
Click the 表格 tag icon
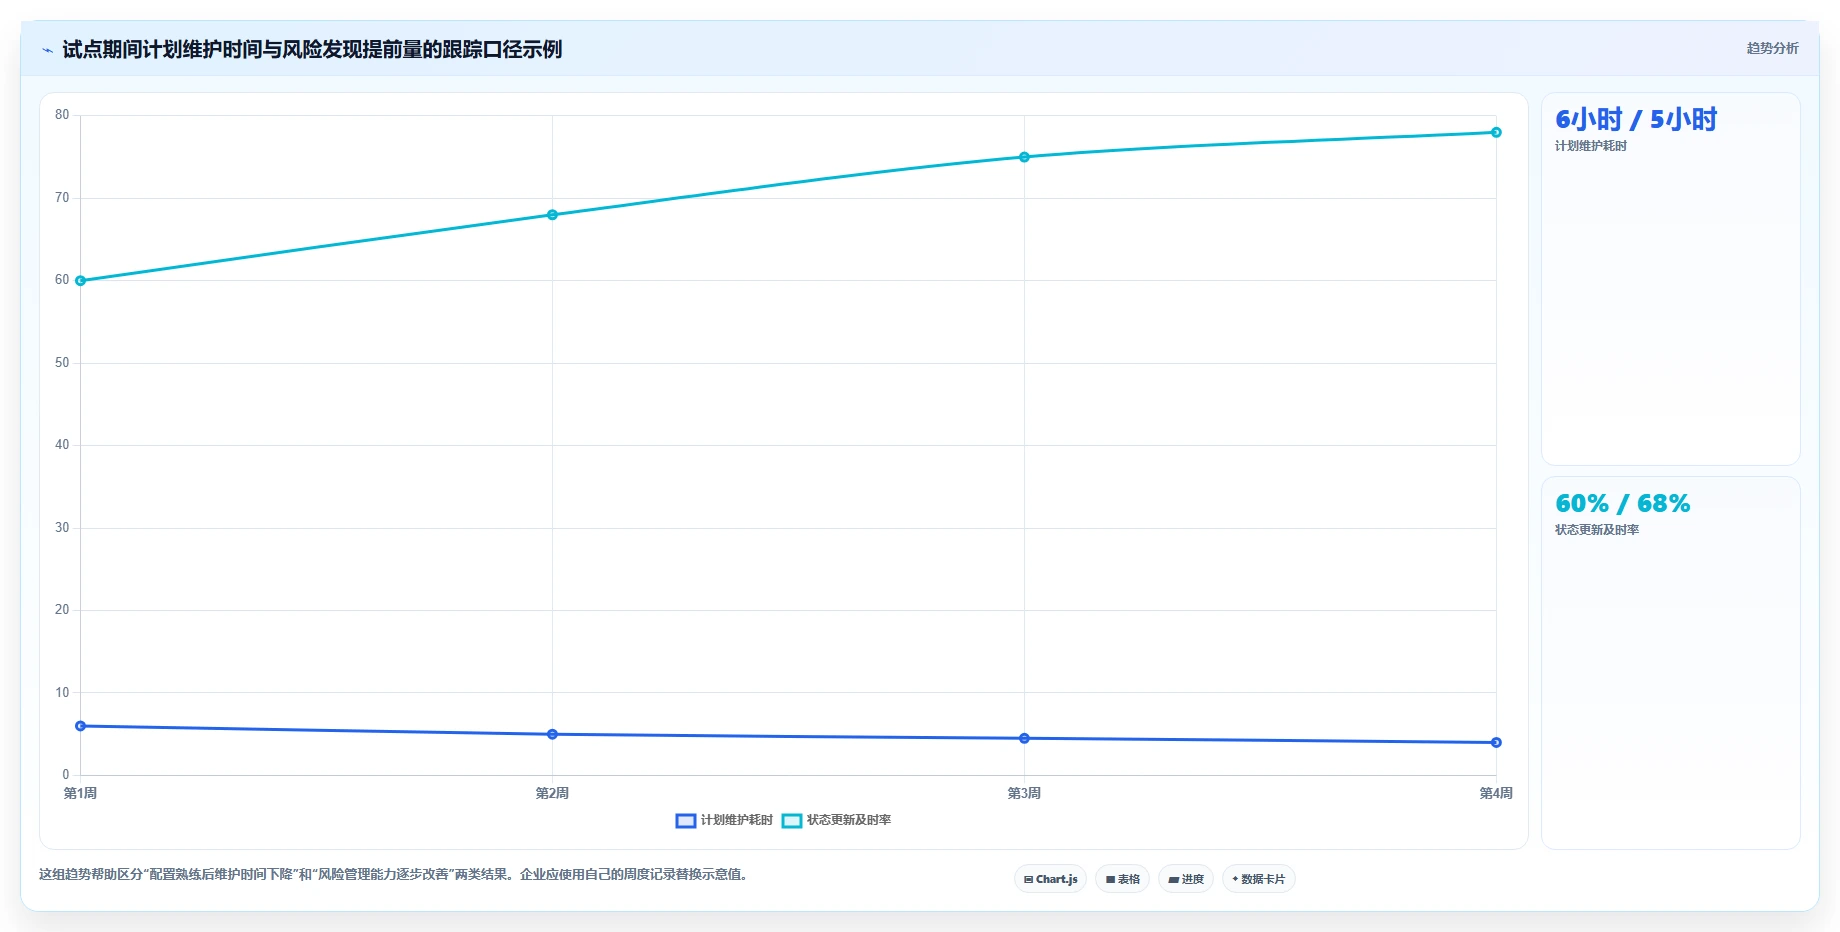pyautogui.click(x=1110, y=880)
